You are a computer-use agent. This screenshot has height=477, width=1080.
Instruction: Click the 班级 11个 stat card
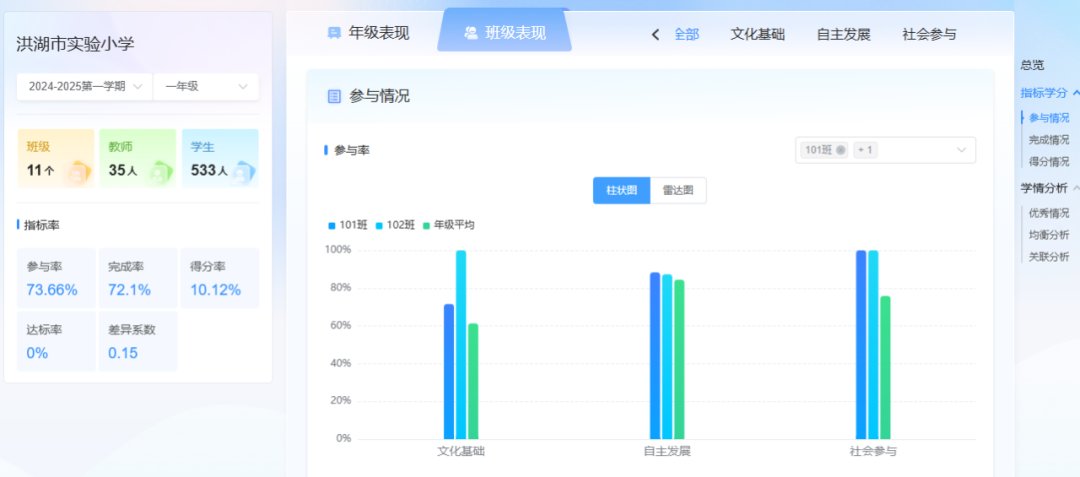[56, 158]
